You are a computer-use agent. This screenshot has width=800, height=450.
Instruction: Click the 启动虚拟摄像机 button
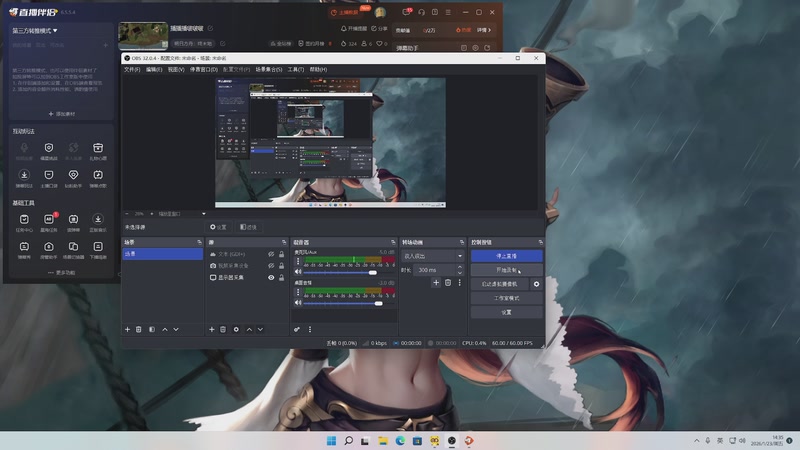click(x=499, y=284)
